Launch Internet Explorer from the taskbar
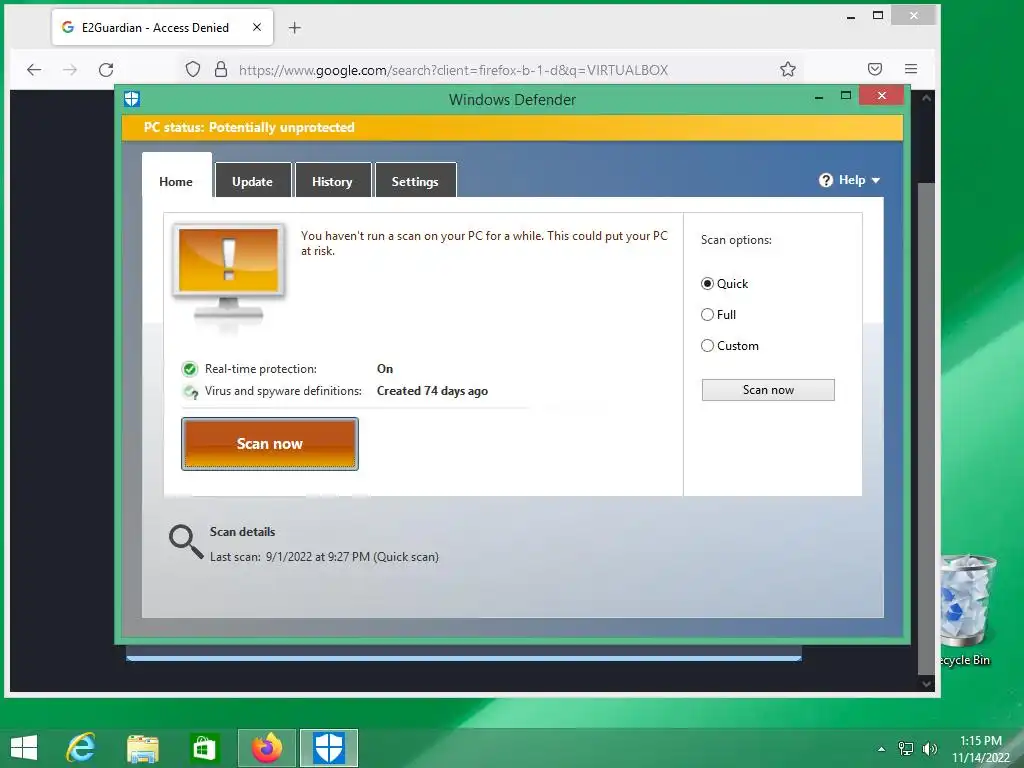Viewport: 1024px width, 768px height. pyautogui.click(x=81, y=748)
